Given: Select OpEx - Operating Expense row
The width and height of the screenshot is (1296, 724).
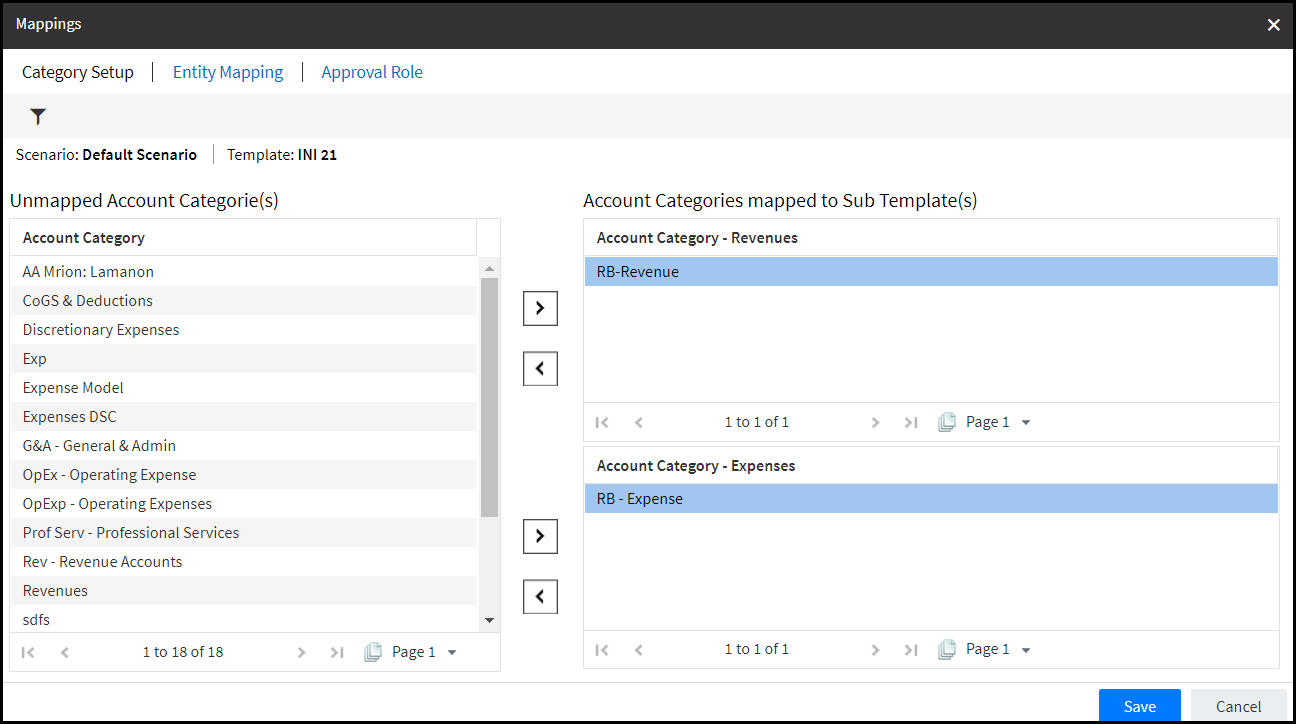Looking at the screenshot, I should [x=244, y=475].
